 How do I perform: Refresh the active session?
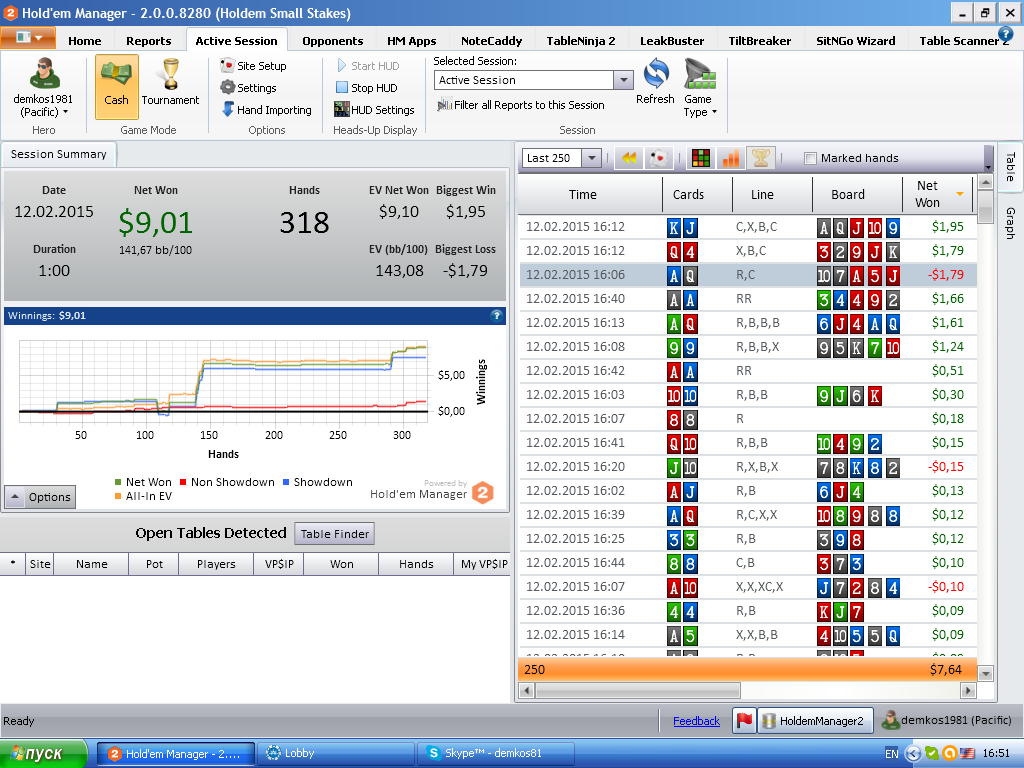click(x=655, y=82)
